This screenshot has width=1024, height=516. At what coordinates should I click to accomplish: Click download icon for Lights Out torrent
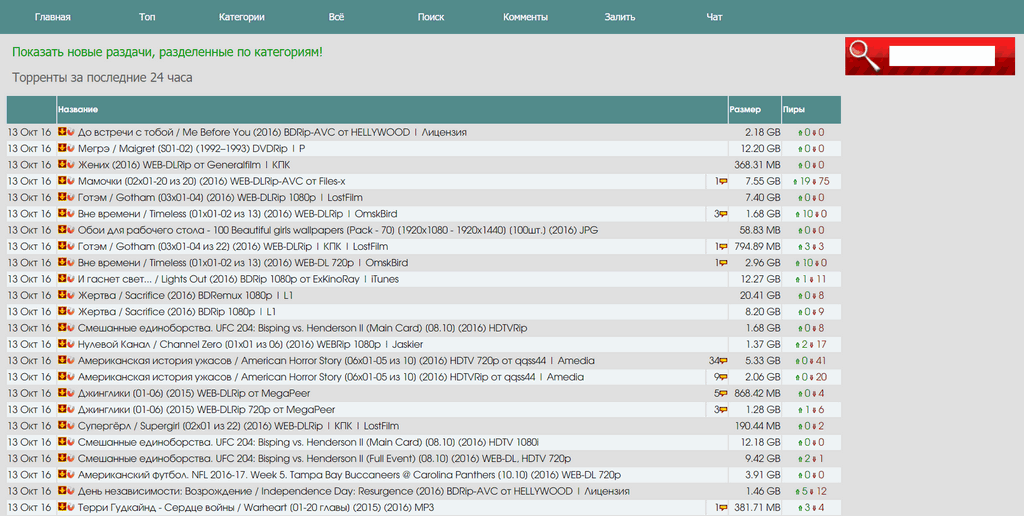point(62,279)
